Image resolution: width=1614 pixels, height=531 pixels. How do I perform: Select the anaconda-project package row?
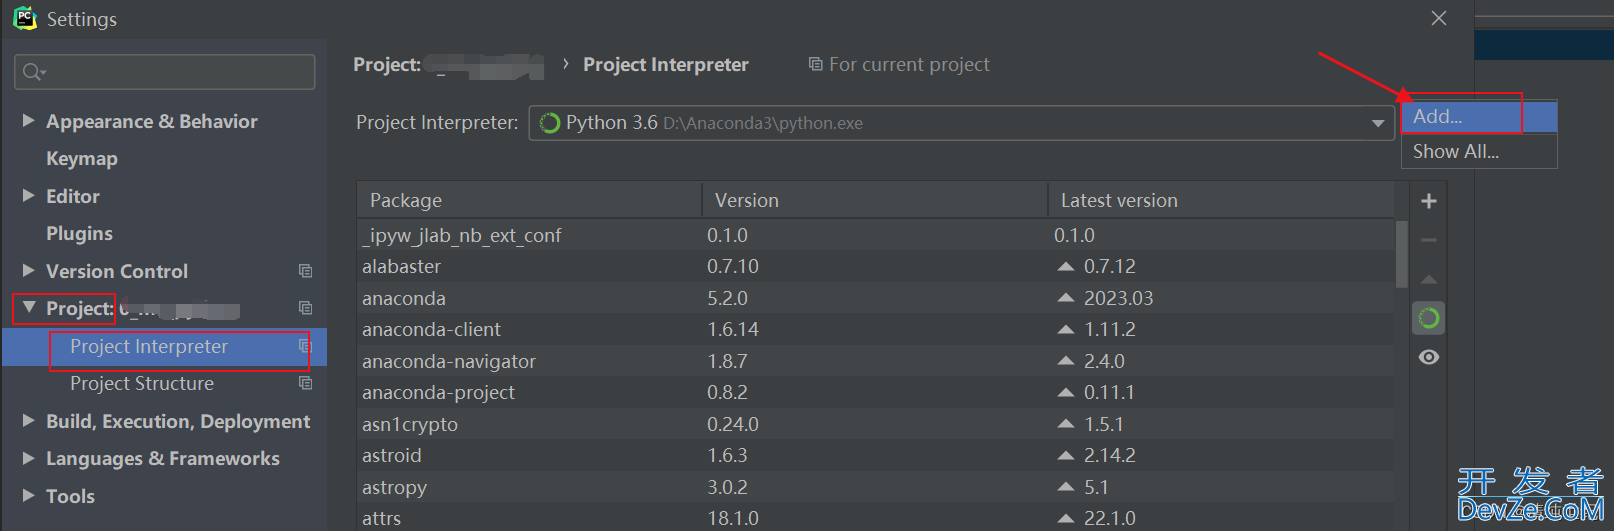[875, 392]
